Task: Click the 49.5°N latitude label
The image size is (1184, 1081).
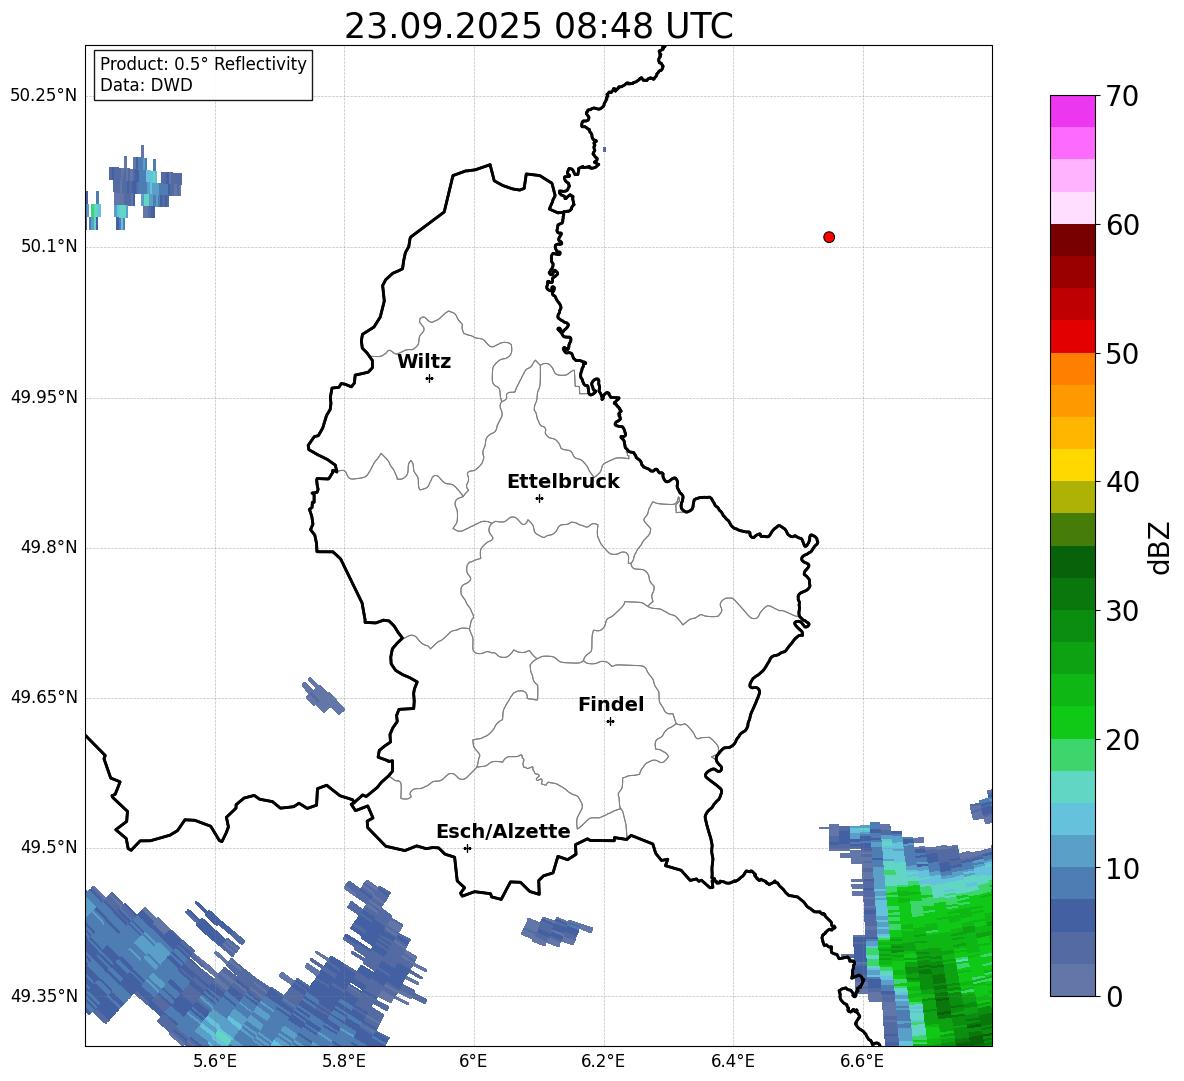Action: pos(49,847)
